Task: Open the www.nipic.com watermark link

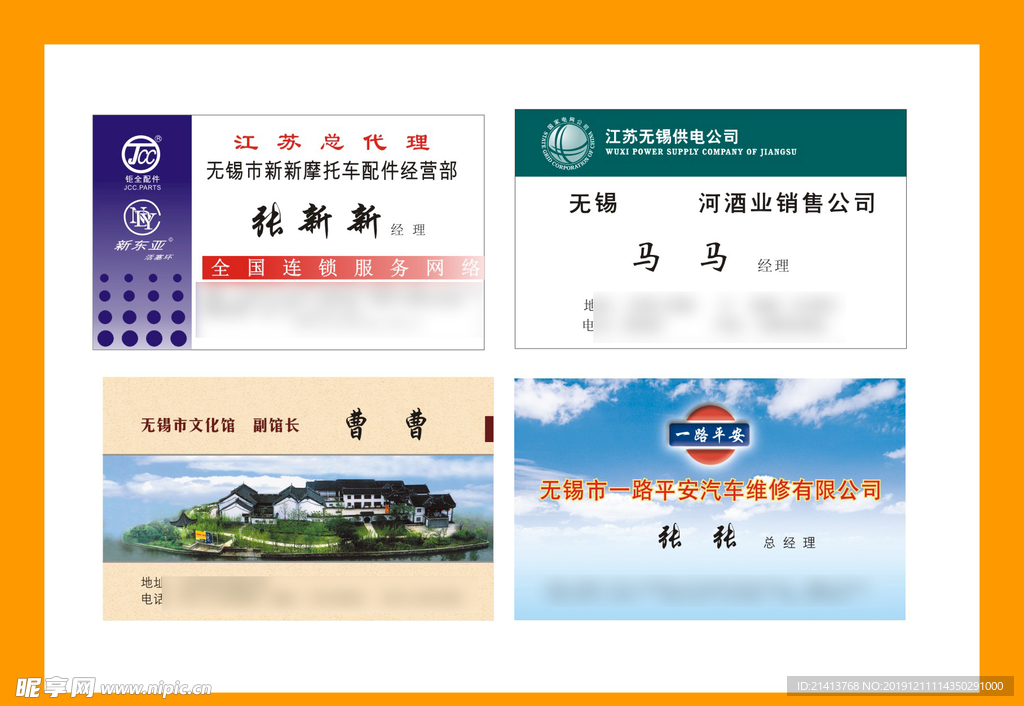Action: click(x=156, y=688)
